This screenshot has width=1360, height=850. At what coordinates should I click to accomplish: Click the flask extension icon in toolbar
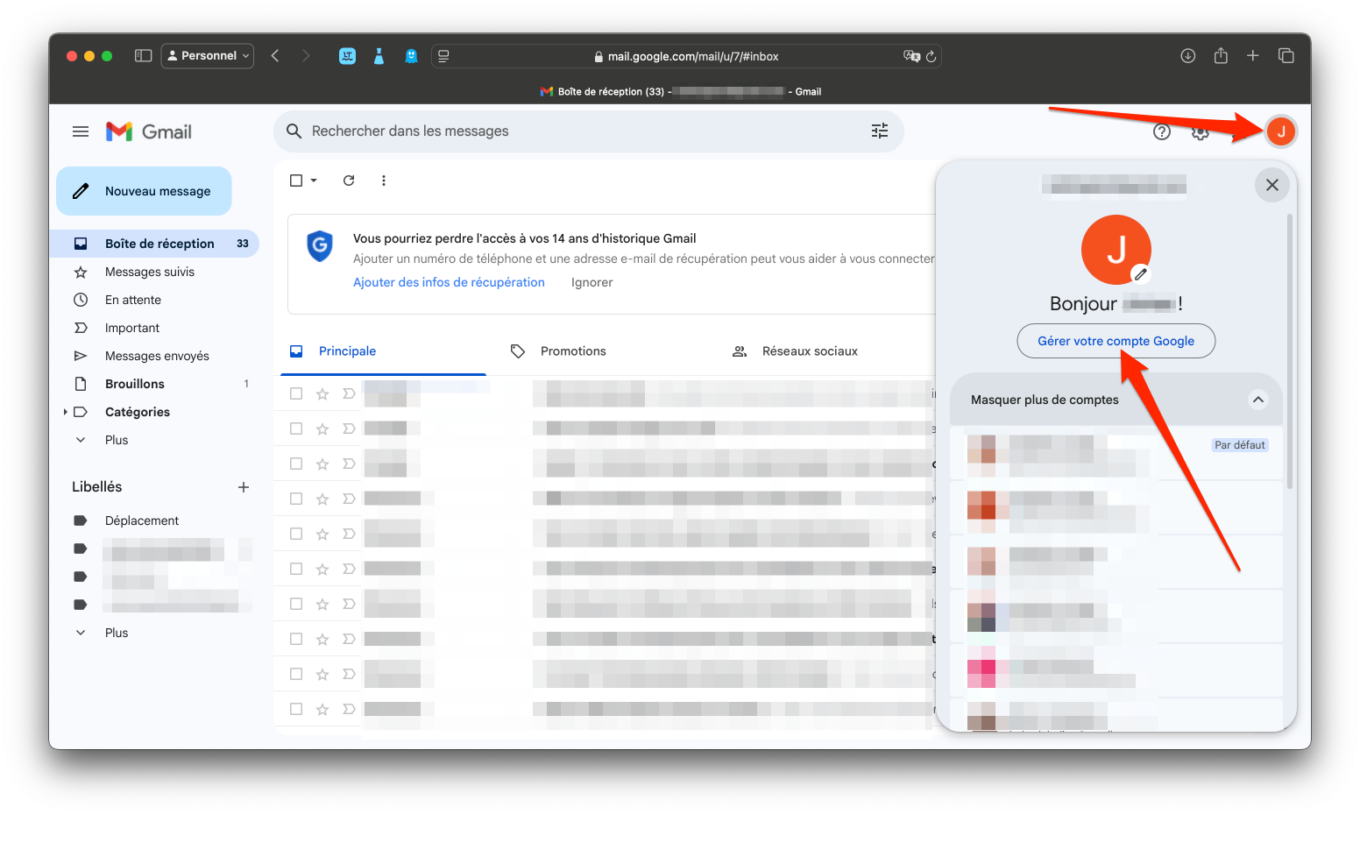pos(379,56)
